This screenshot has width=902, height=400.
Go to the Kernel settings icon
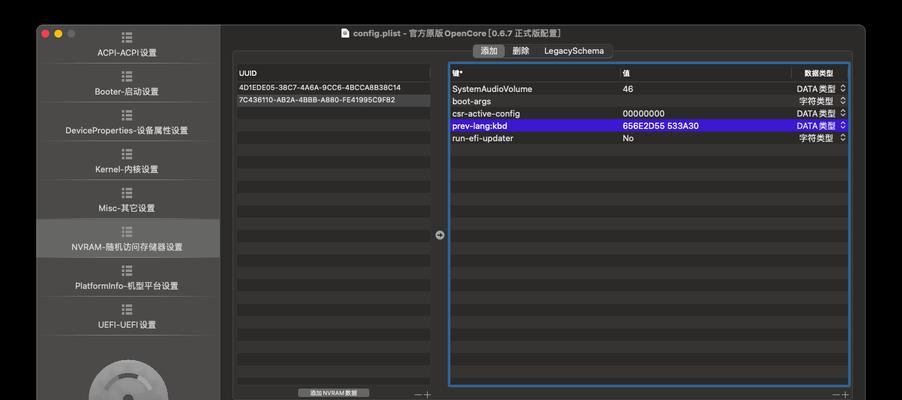127,154
